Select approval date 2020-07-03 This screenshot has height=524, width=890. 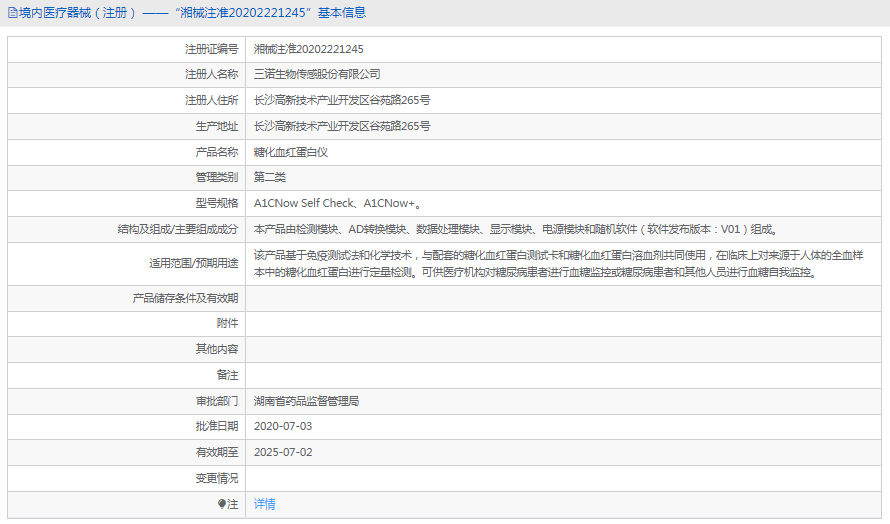[283, 426]
